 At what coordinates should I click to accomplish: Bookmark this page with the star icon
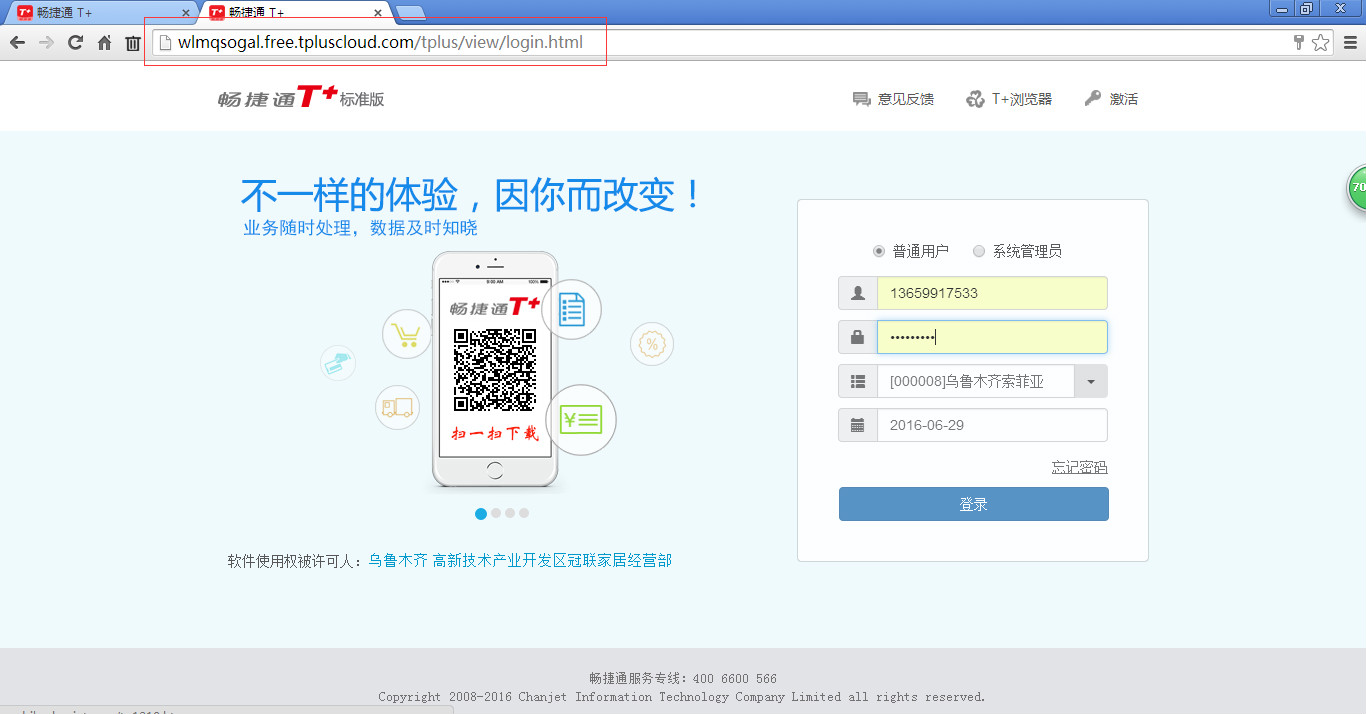(x=1320, y=42)
